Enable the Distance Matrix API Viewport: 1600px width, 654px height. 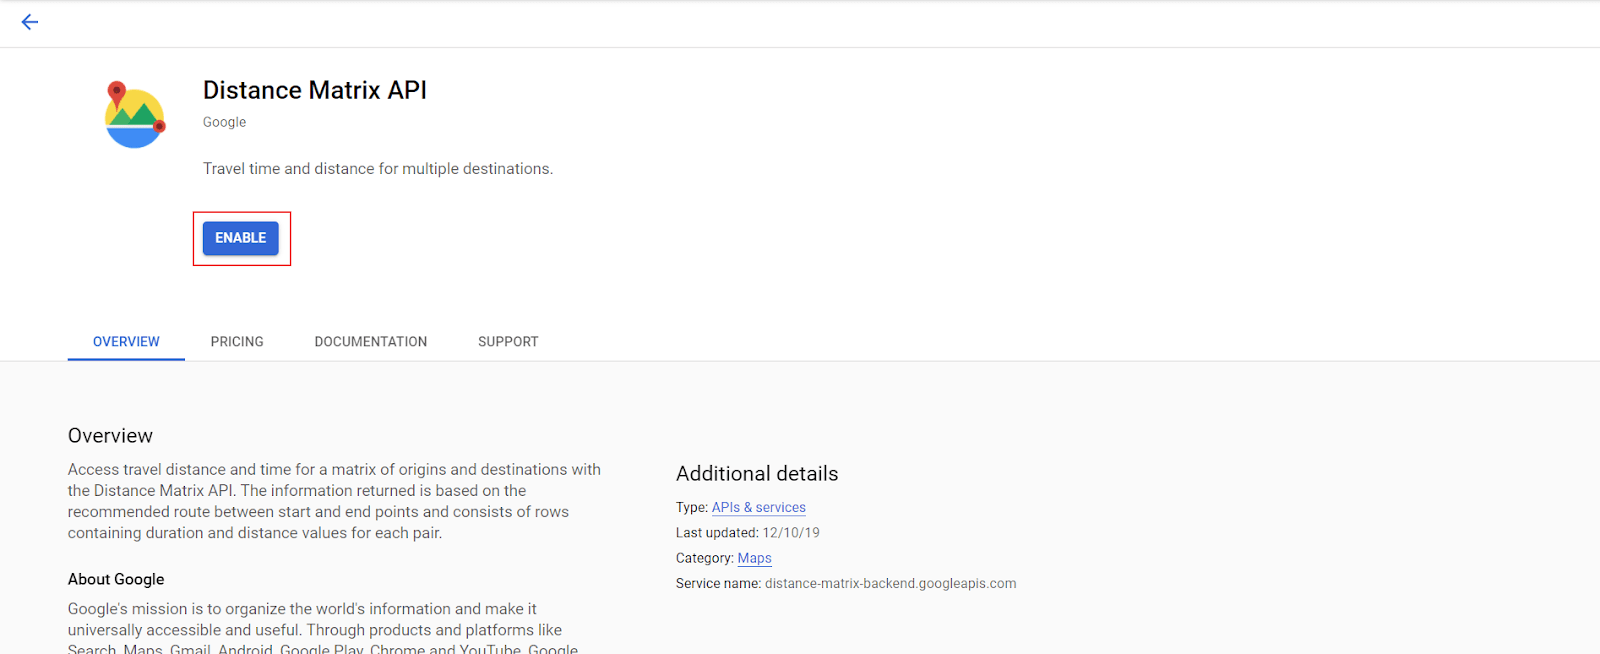[x=240, y=238]
